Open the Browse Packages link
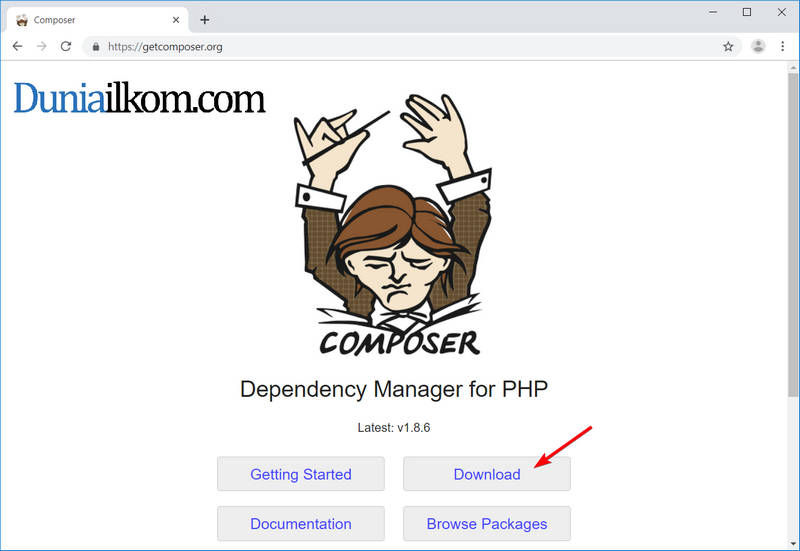Viewport: 800px width, 551px height. (487, 523)
